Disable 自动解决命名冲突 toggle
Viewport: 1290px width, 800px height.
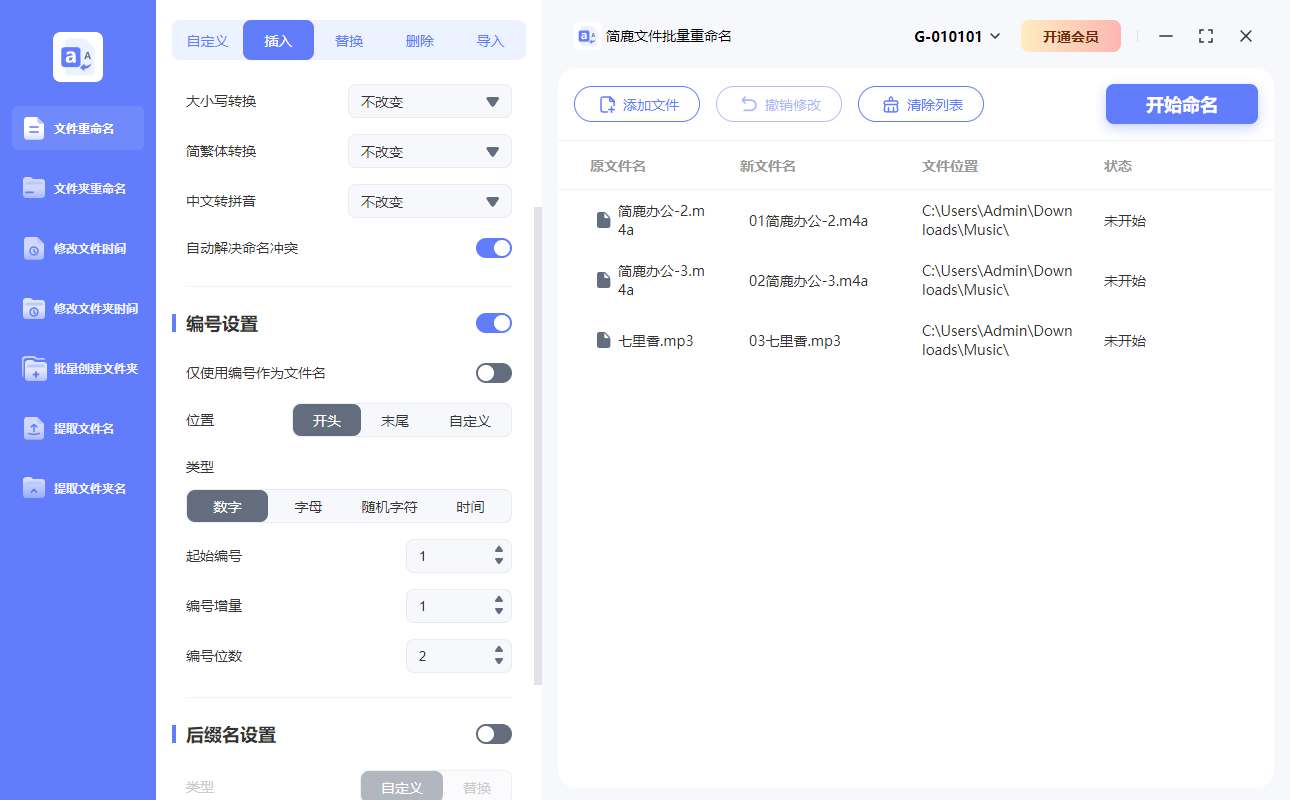pos(493,248)
